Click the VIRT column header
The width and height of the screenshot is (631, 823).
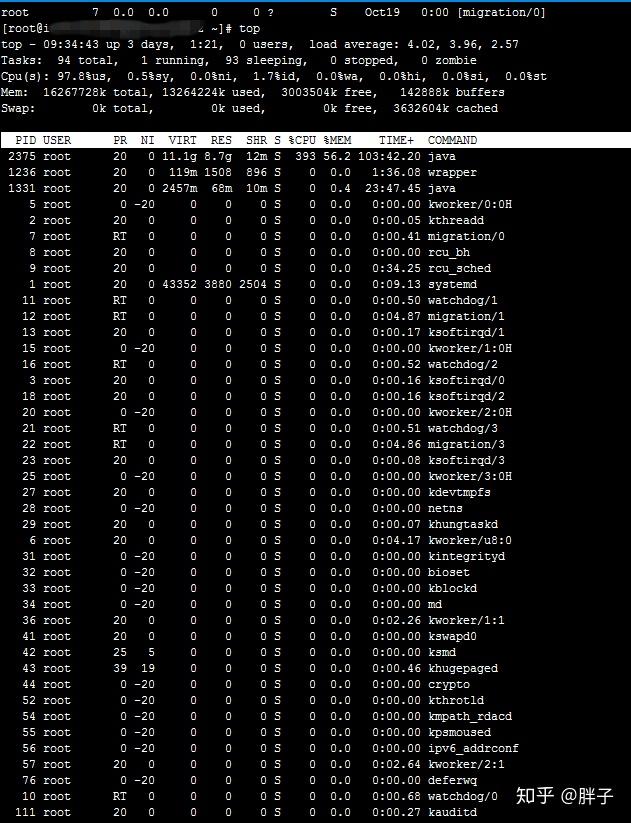tap(182, 140)
